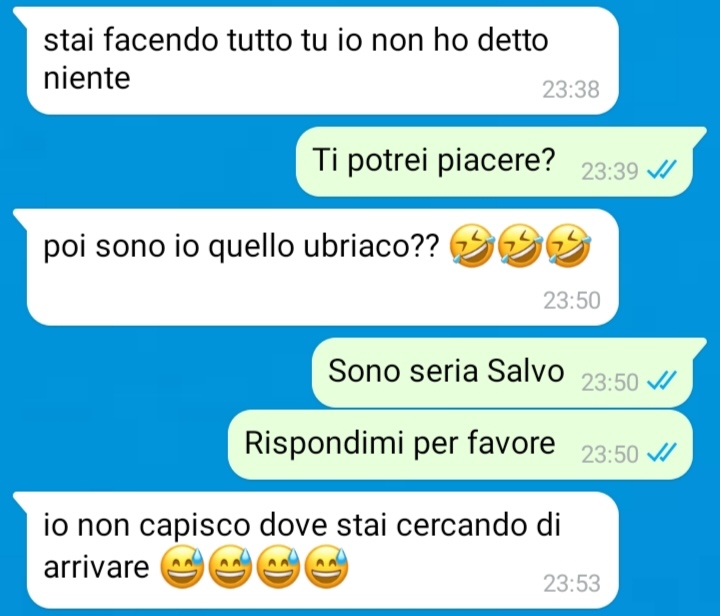Tap the 'Rispondimi per favore' message

tap(460, 444)
